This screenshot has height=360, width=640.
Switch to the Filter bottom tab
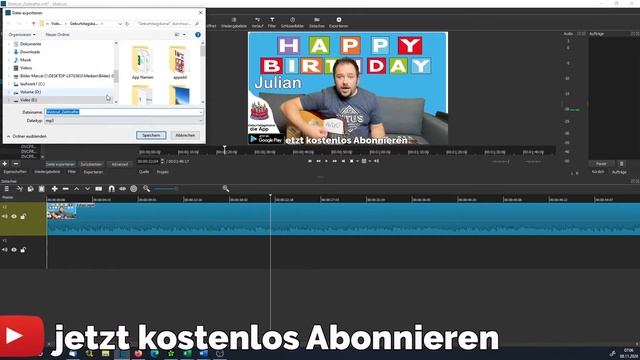(72, 172)
